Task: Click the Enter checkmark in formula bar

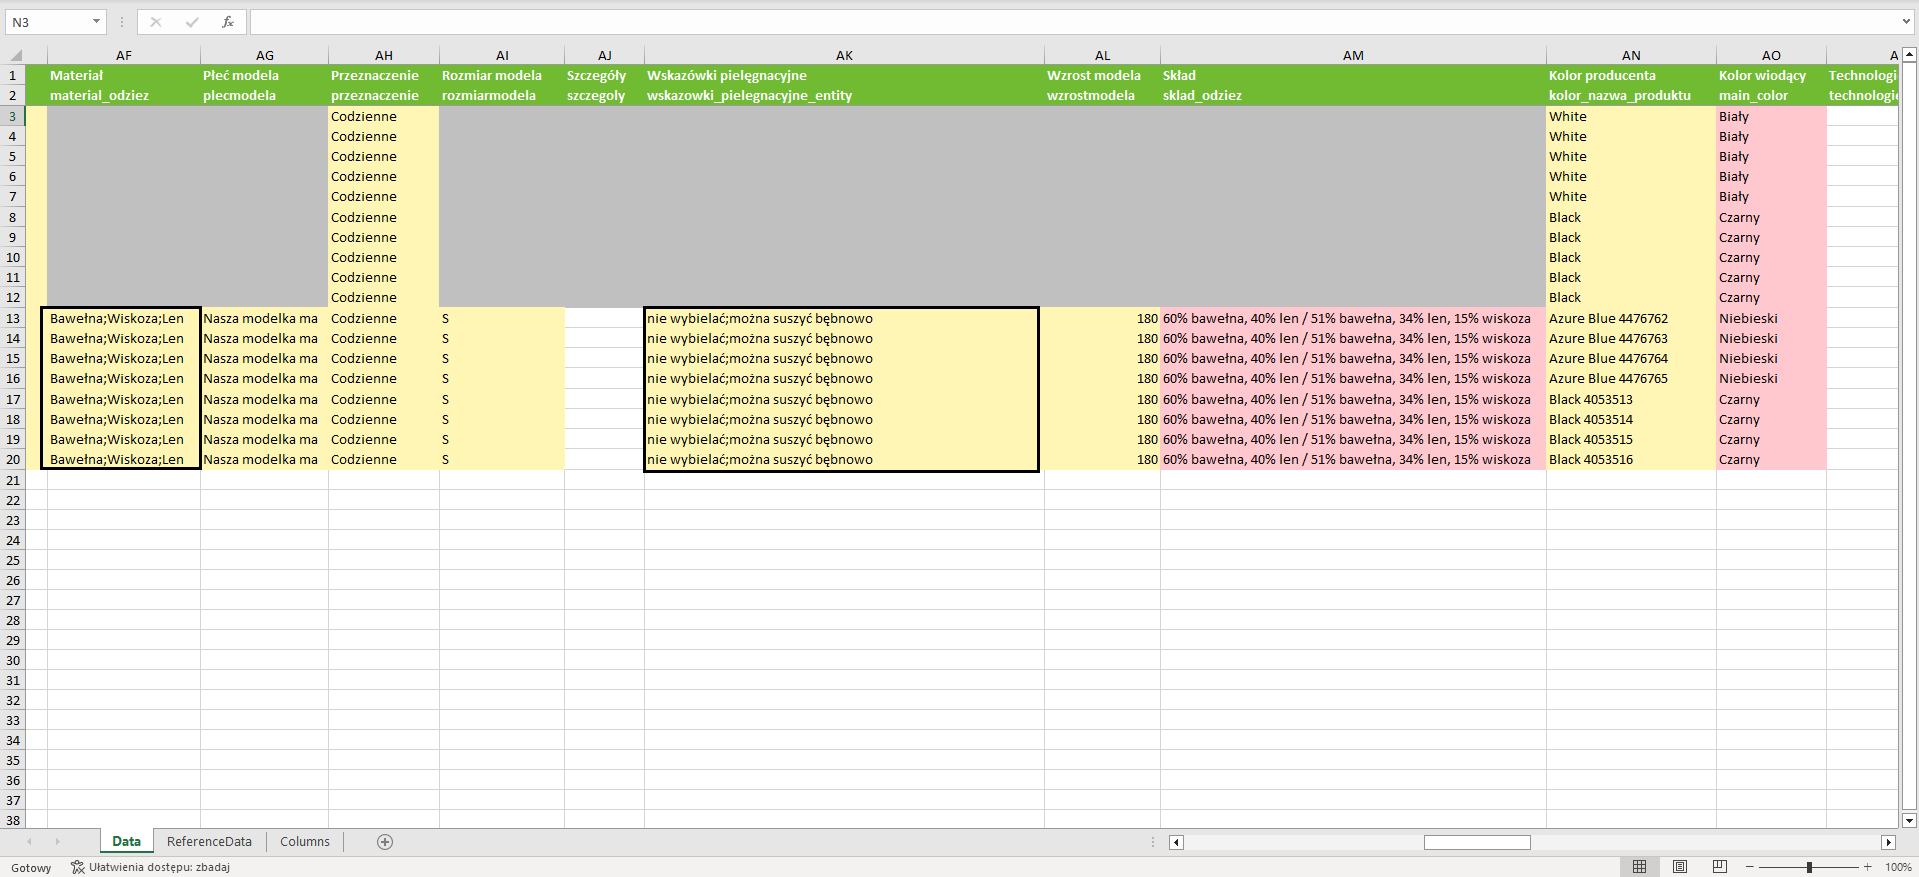Action: [x=192, y=22]
